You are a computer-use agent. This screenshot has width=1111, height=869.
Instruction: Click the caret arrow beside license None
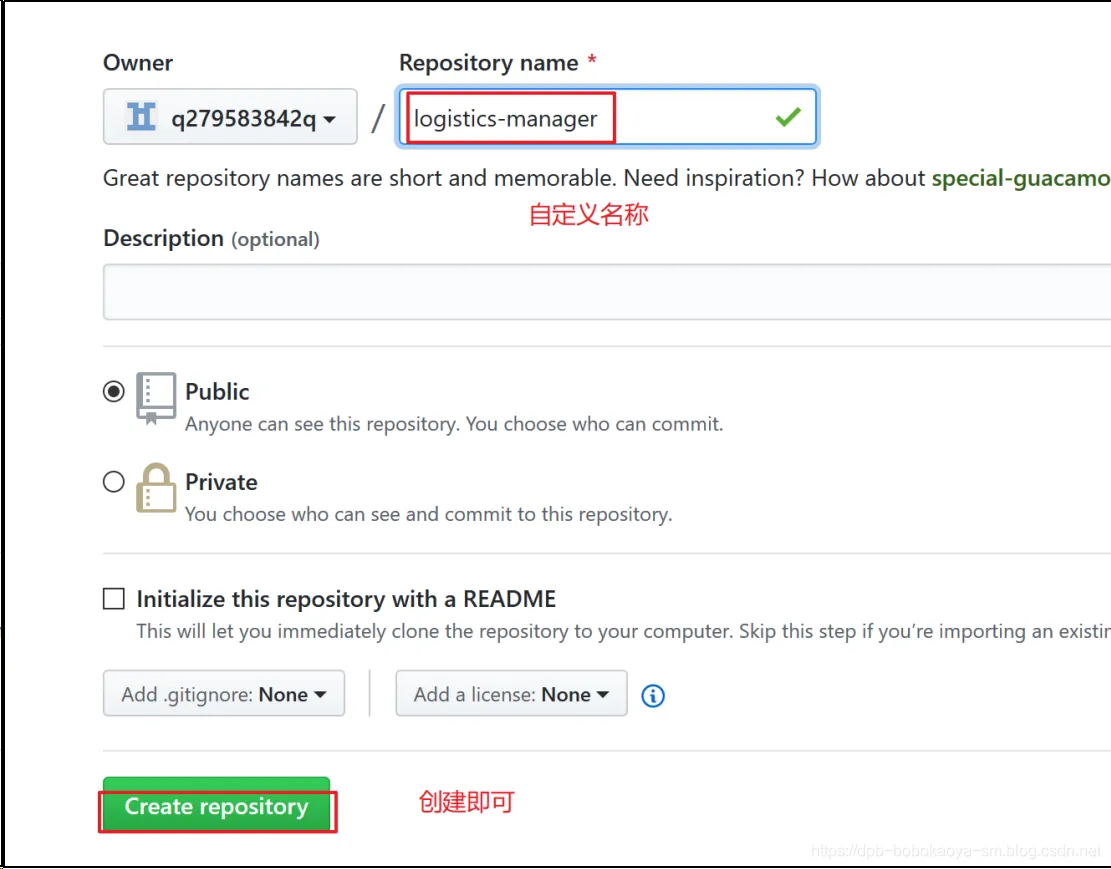tap(603, 695)
